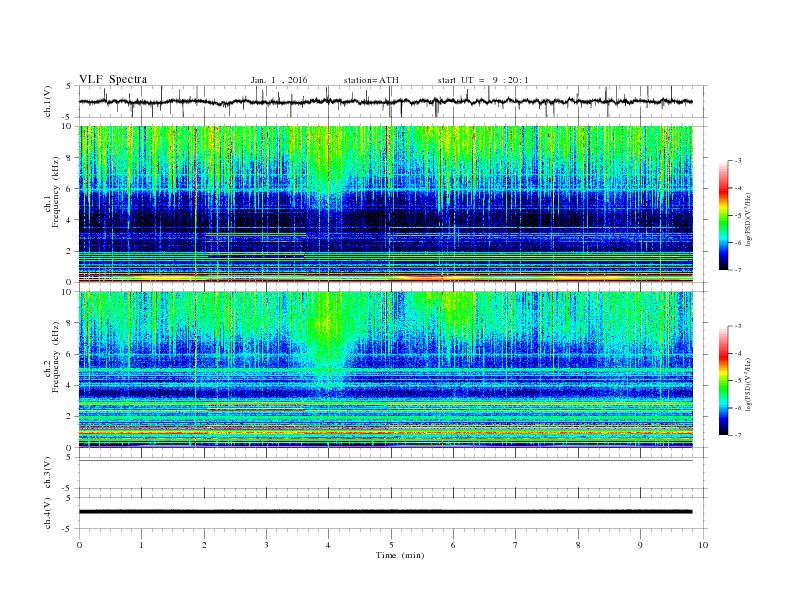Click the 'ch.1(V)' waveform axis label

pyautogui.click(x=48, y=101)
